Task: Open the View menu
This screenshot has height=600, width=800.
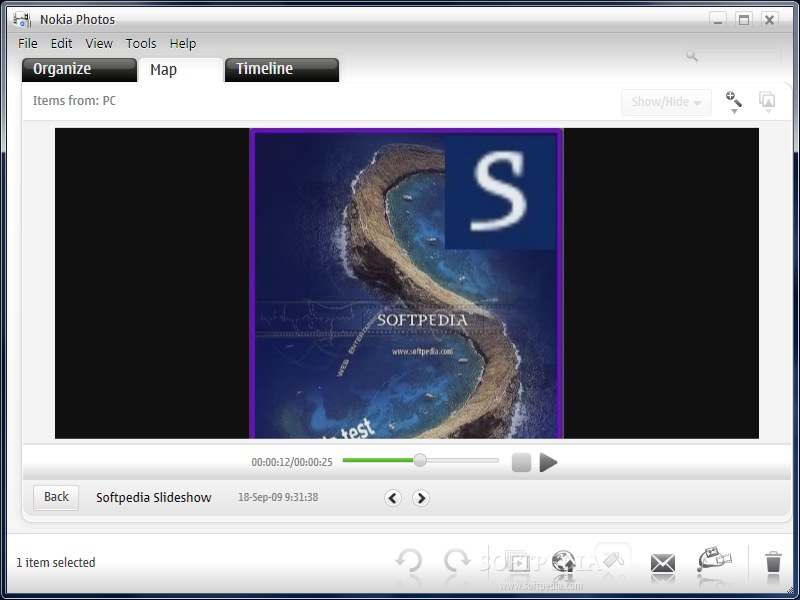Action: (x=99, y=43)
